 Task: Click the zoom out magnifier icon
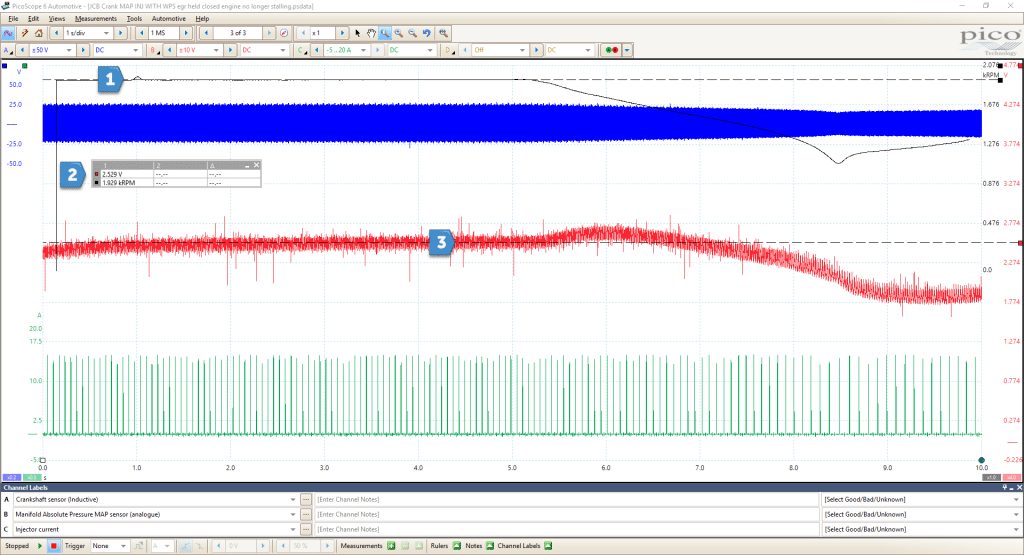[x=413, y=33]
